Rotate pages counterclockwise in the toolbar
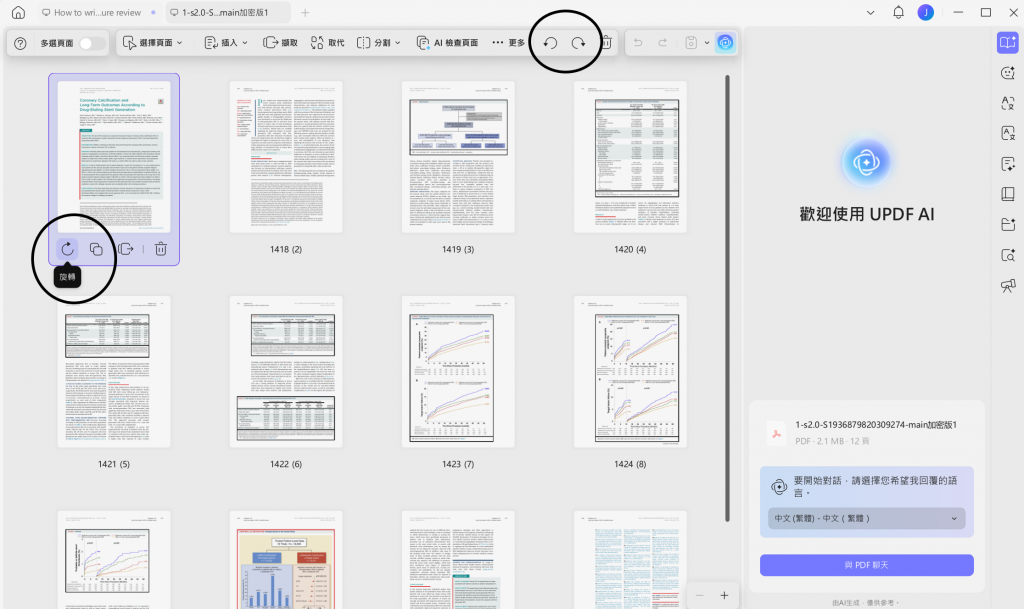 (x=551, y=43)
